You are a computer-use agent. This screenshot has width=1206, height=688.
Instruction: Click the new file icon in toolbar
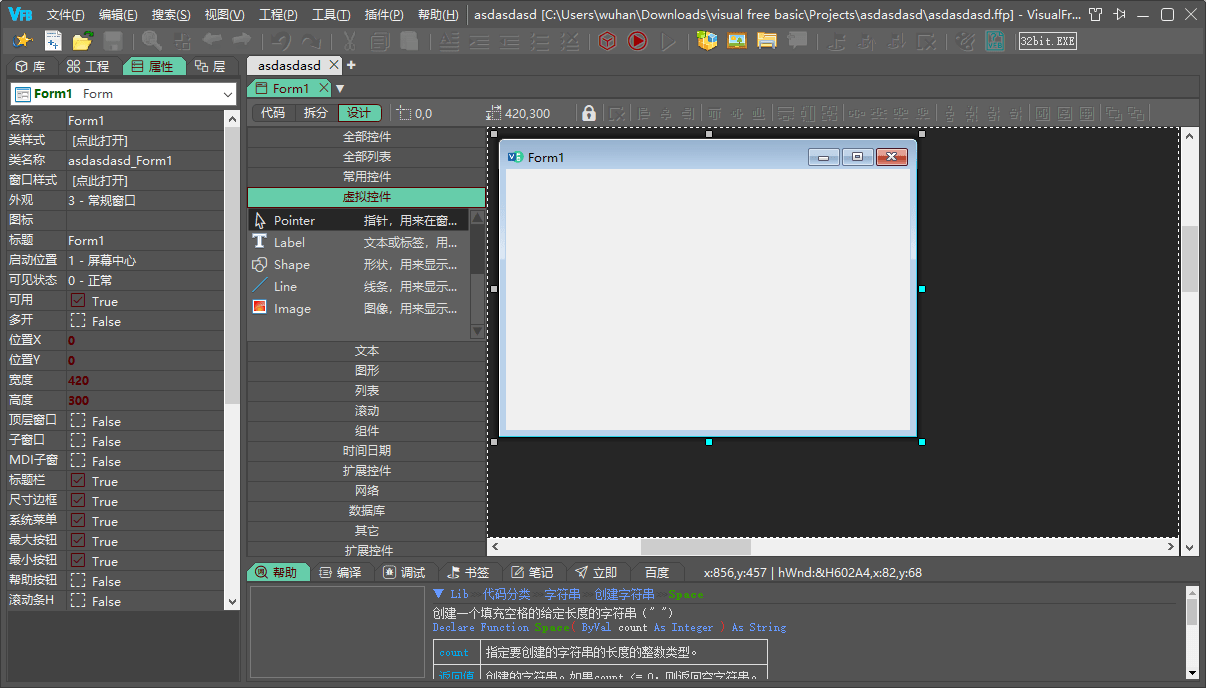pos(53,41)
